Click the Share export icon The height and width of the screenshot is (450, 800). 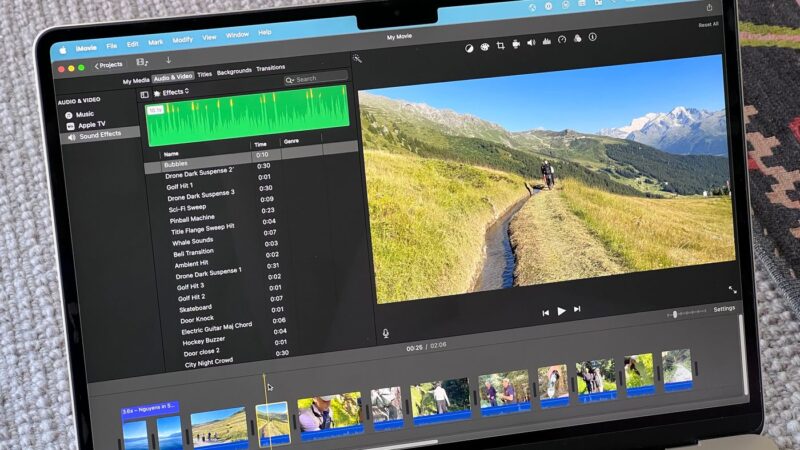(x=709, y=7)
